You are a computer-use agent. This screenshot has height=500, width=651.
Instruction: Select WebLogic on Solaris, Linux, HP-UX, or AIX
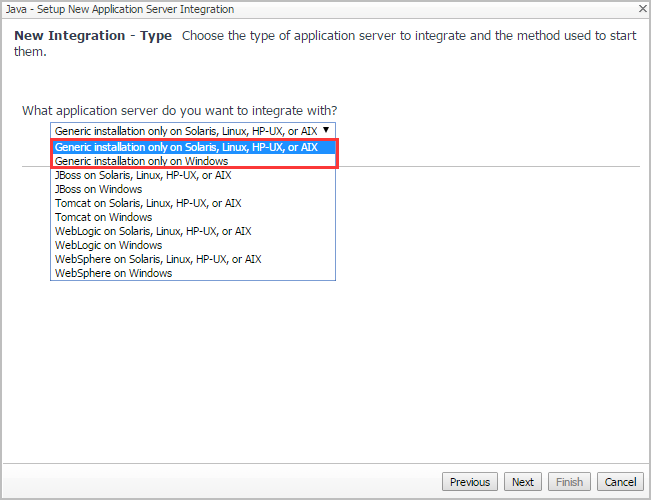click(153, 231)
